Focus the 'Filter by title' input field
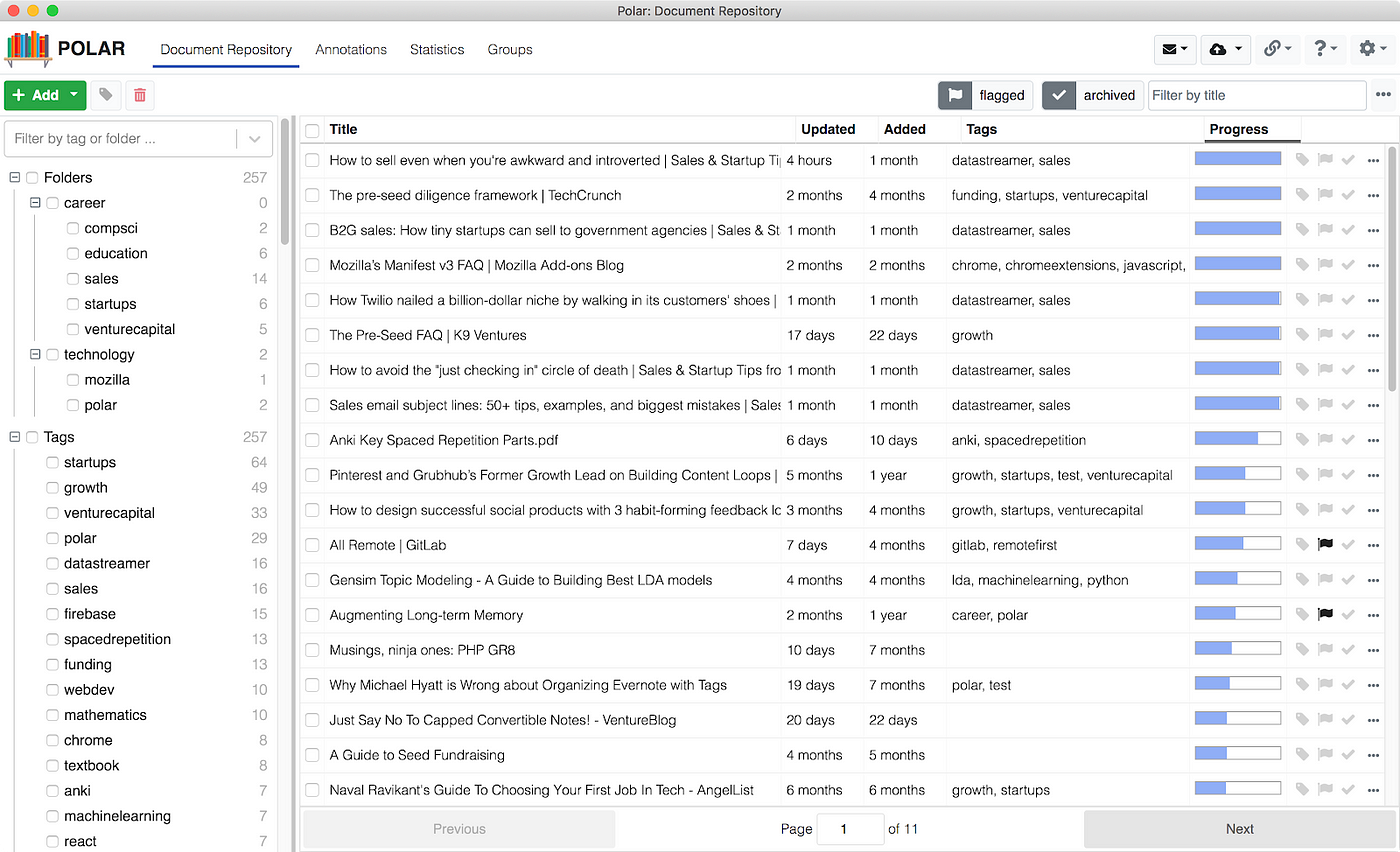This screenshot has height=852, width=1400. click(x=1257, y=95)
